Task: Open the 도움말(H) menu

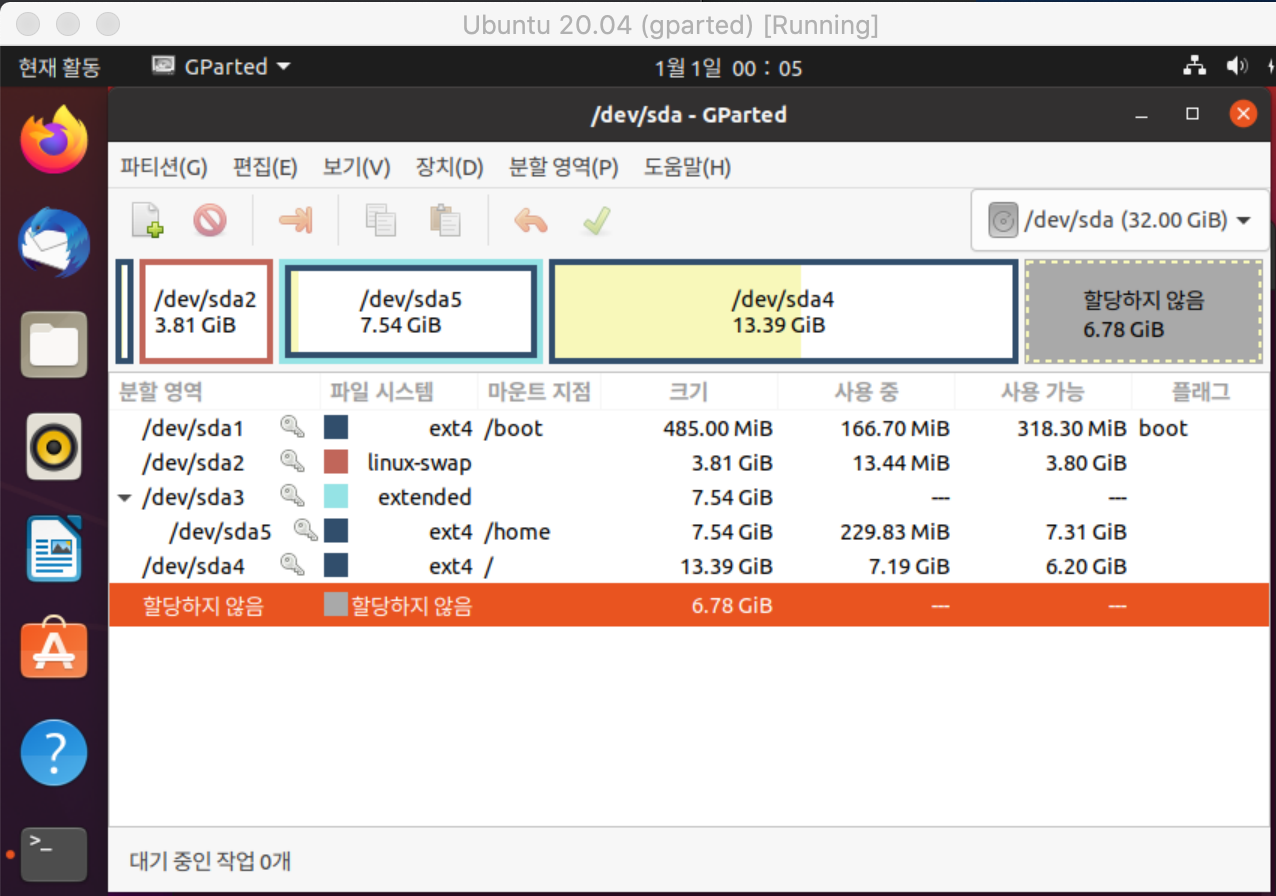Action: coord(687,167)
